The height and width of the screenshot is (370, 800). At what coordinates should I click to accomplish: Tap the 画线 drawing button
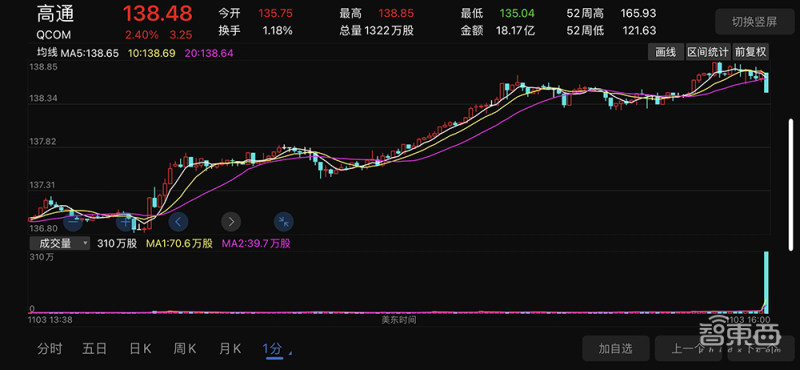pos(665,52)
